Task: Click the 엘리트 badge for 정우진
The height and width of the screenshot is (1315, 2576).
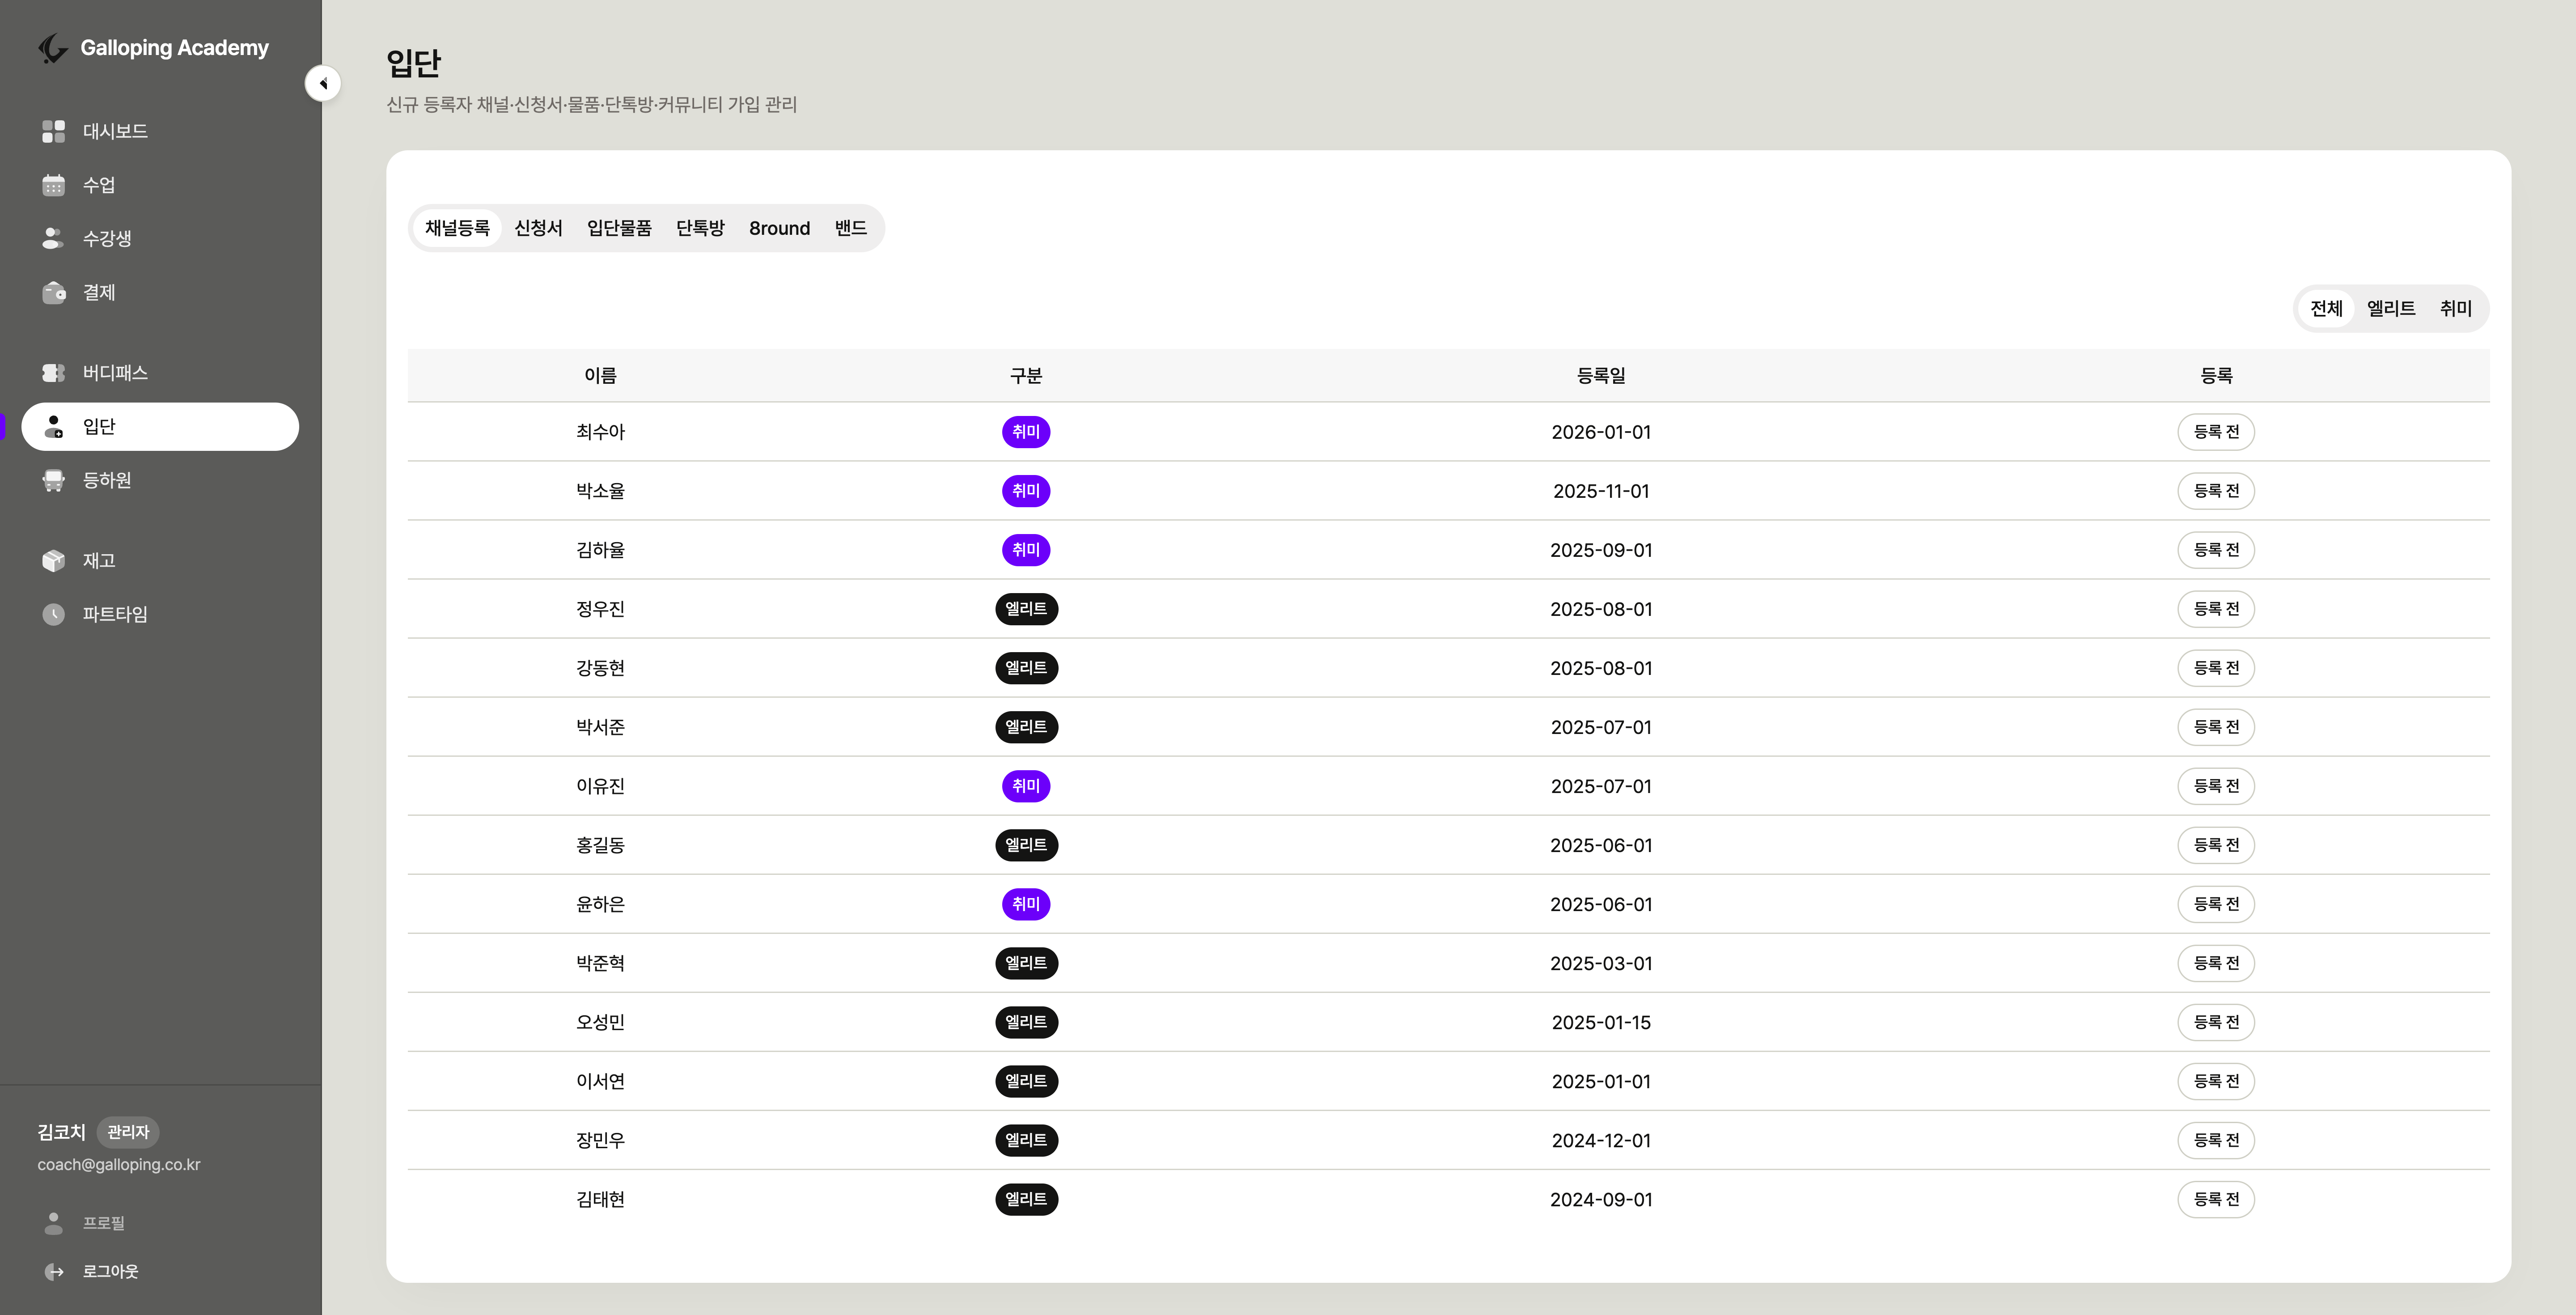Action: click(x=1026, y=609)
